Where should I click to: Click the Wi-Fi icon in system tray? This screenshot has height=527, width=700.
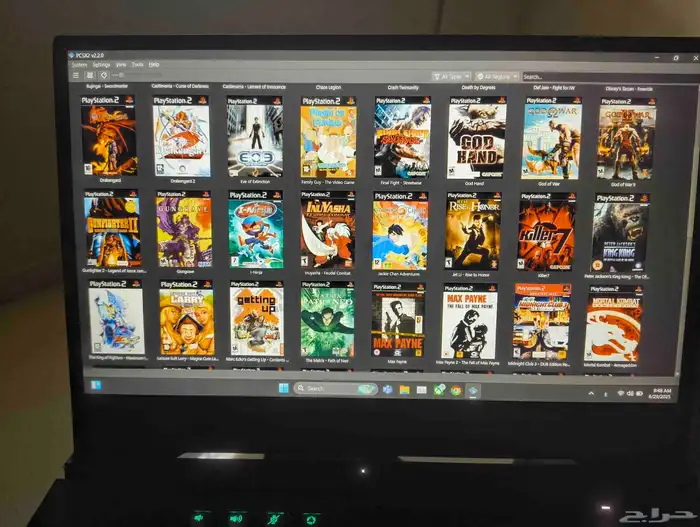click(x=621, y=393)
